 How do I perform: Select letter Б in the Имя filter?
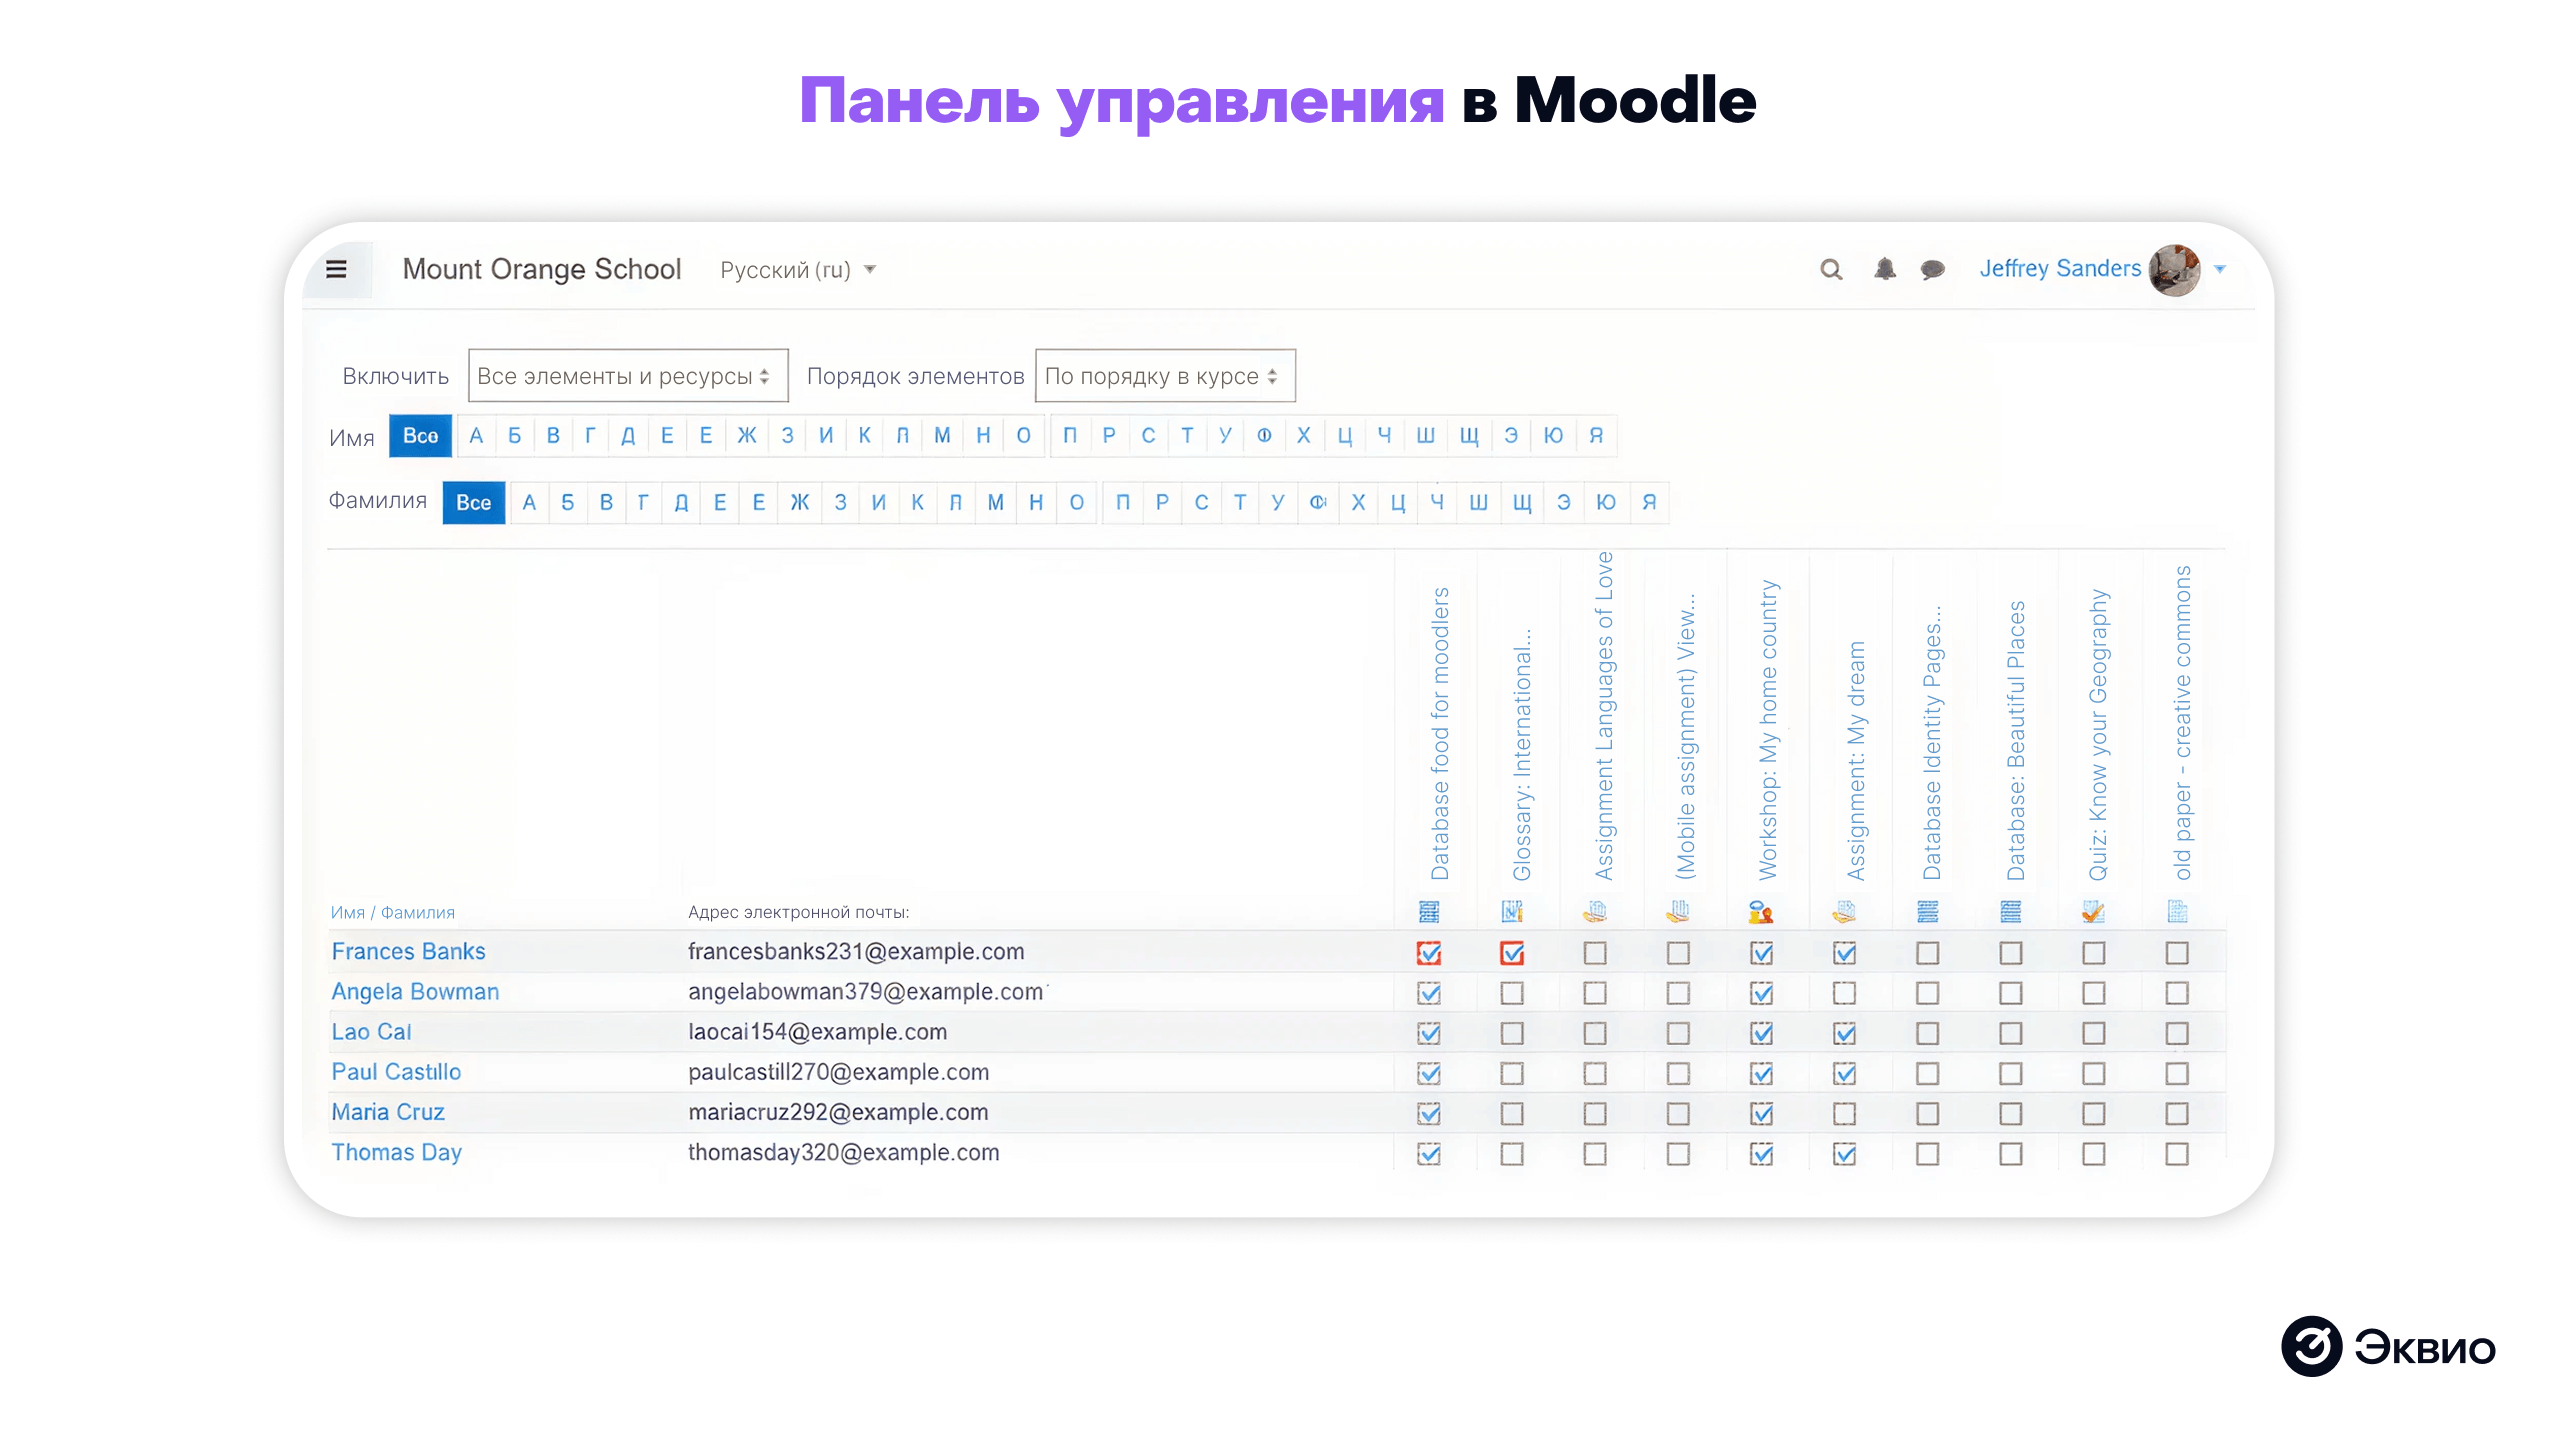(x=515, y=435)
